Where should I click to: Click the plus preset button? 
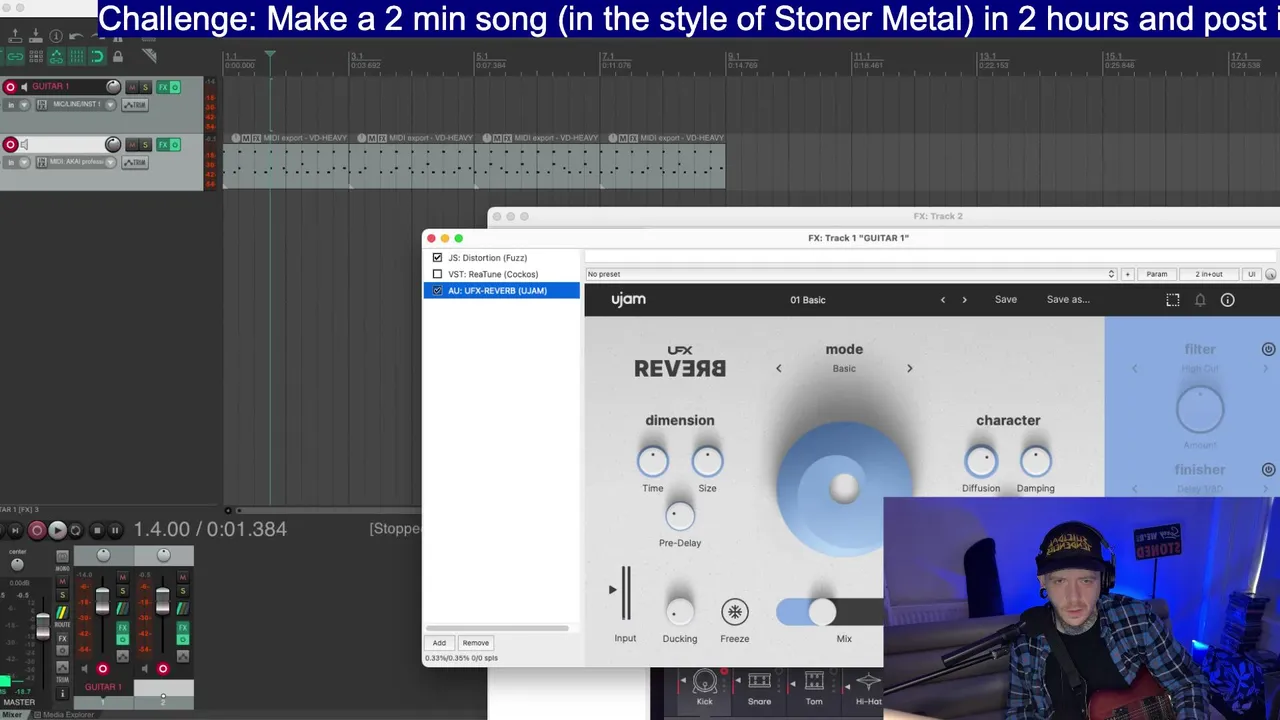1127,274
